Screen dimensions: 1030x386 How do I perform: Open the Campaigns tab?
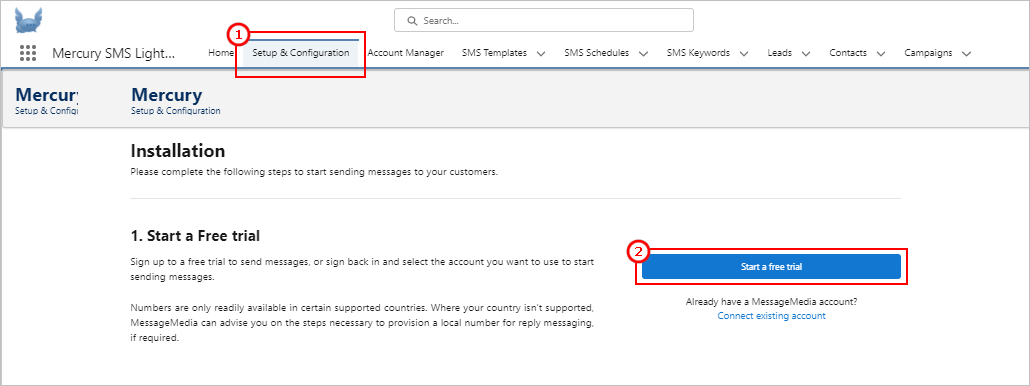pyautogui.click(x=928, y=53)
